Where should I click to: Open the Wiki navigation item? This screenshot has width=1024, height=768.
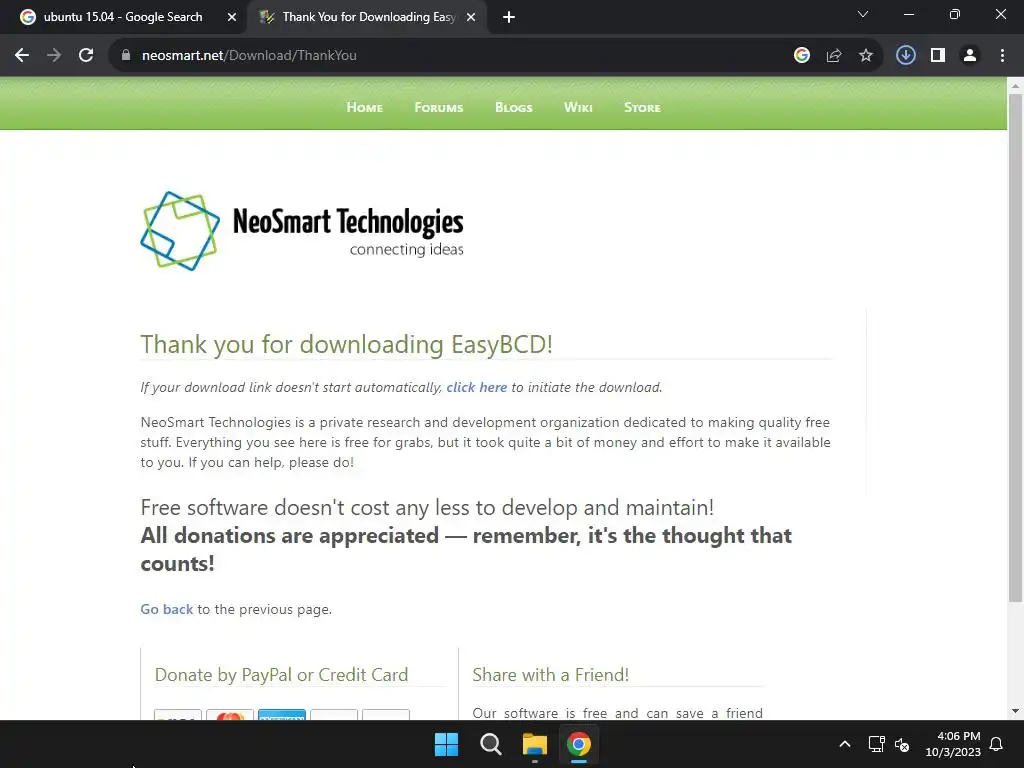[578, 107]
